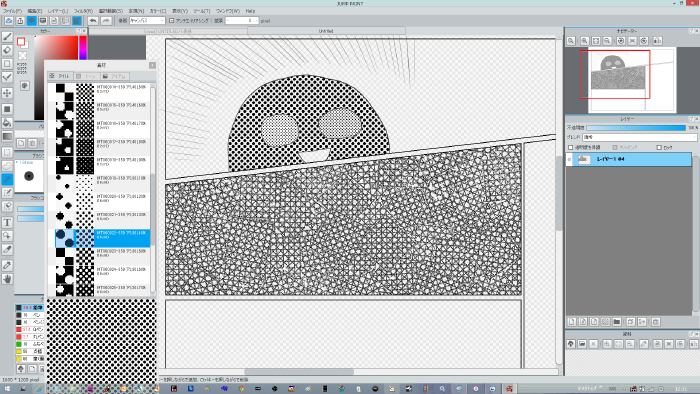700x394 pixels.
Task: Delete the layer with trash icon
Action: pos(656,322)
